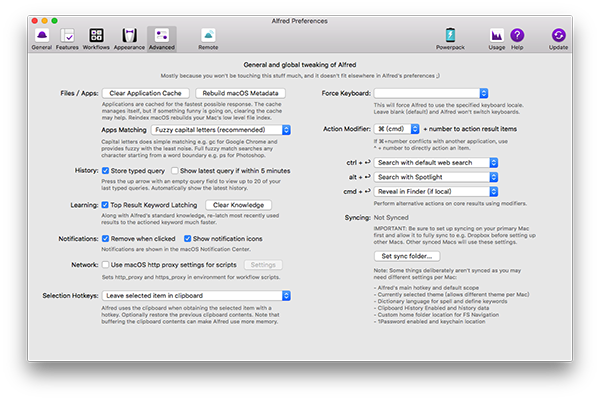The height and width of the screenshot is (400, 600).
Task: Open the ctrl + return action dropdown
Action: 436,163
